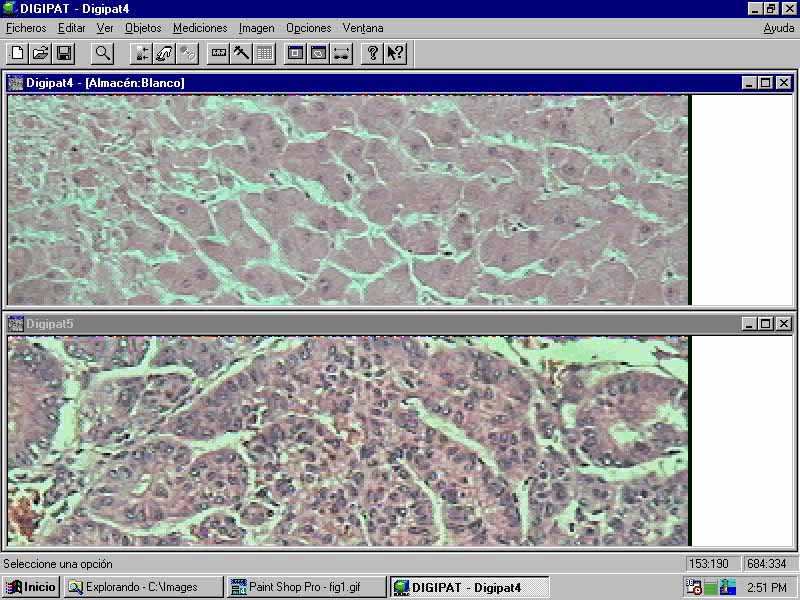Image resolution: width=800 pixels, height=600 pixels.
Task: Open the Ficheros menu
Action: 26,28
